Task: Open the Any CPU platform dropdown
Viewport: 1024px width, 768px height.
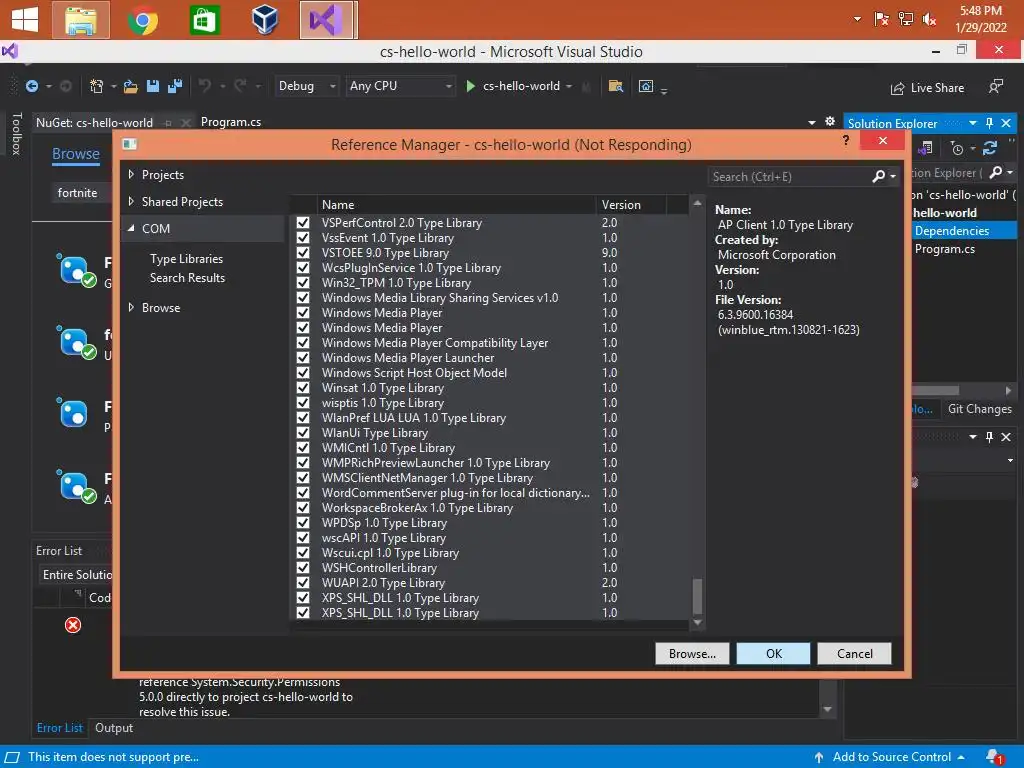Action: (400, 86)
